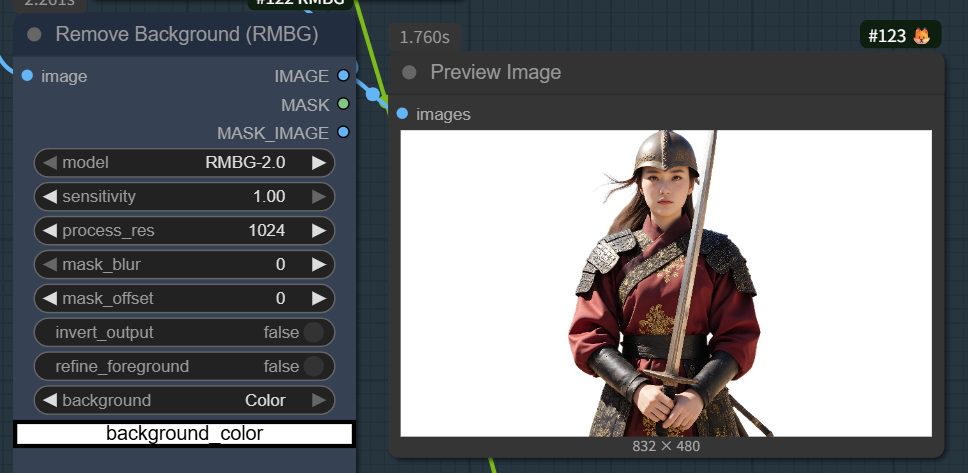Click the 1.760s execution time badge
968x473 pixels.
click(424, 37)
